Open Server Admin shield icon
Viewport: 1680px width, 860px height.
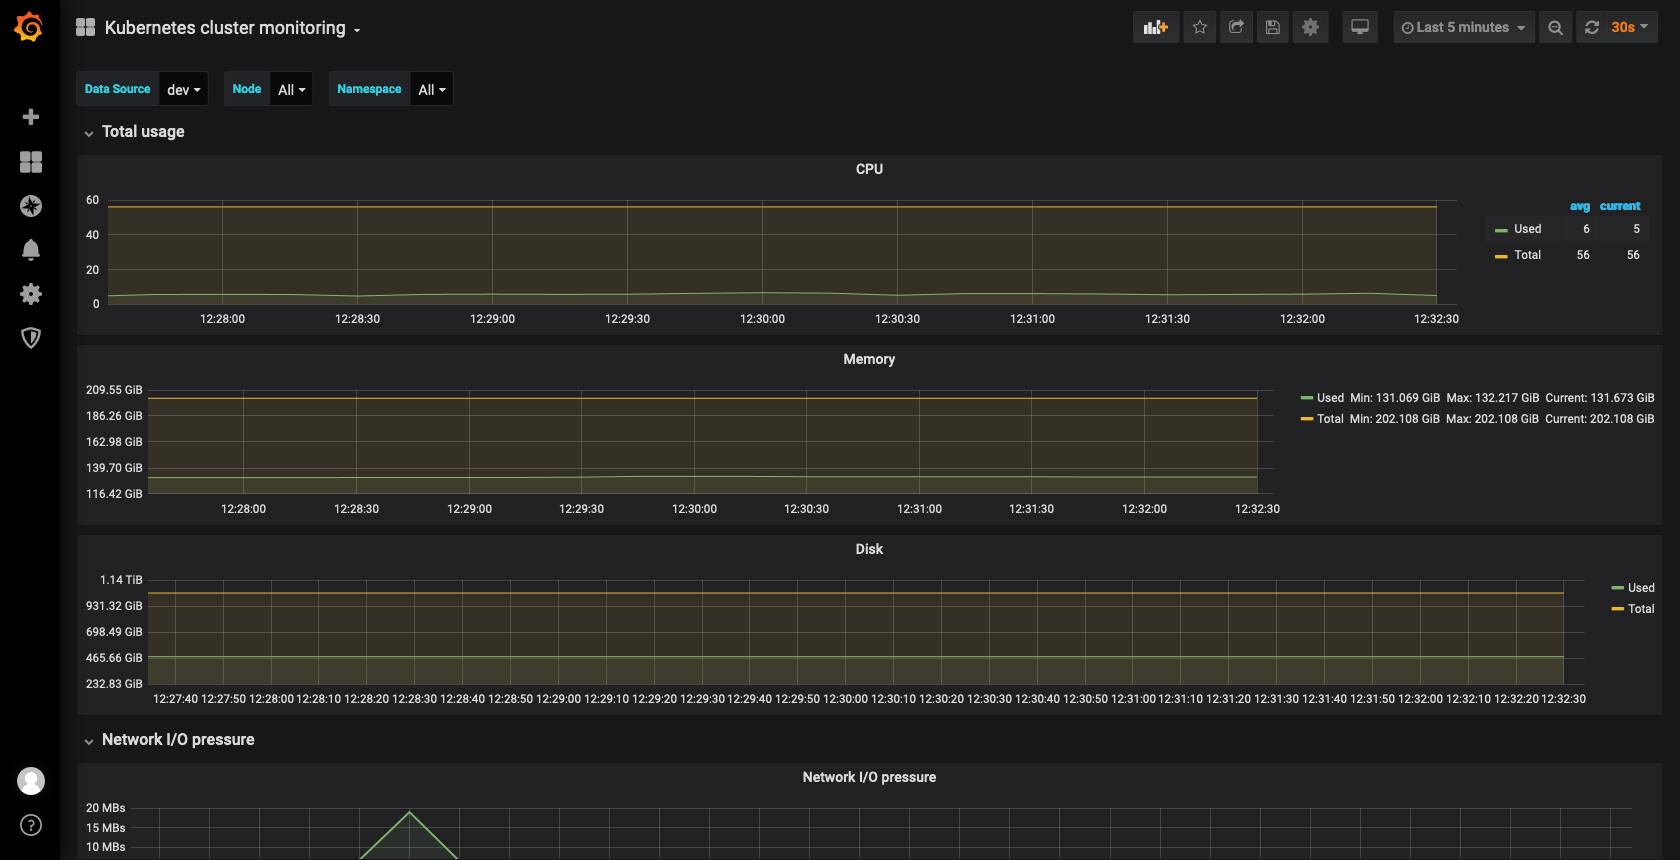(x=31, y=338)
